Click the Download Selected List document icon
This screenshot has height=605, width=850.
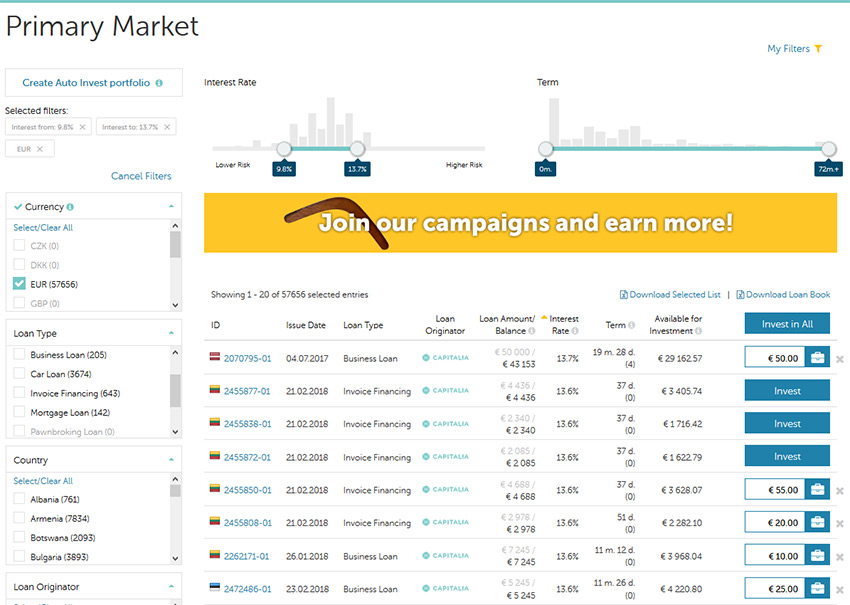[626, 294]
